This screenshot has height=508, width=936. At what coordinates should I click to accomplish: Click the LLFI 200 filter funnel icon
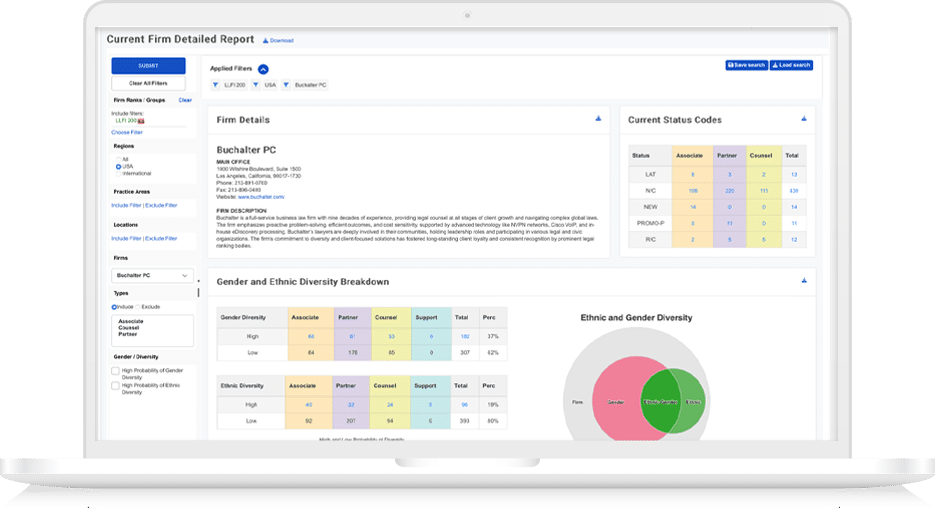(216, 85)
